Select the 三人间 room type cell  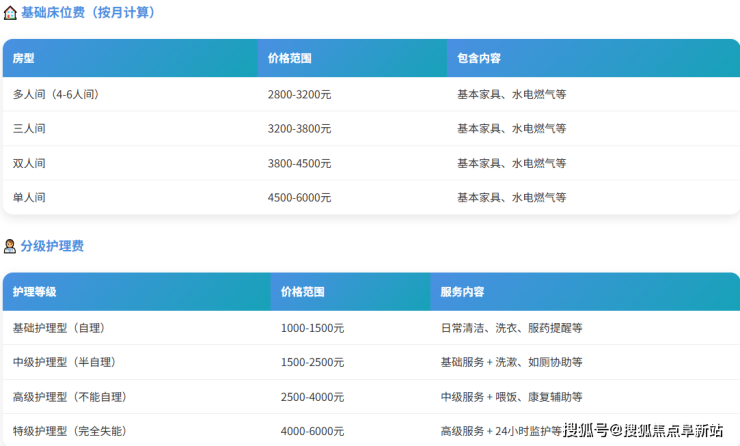[x=29, y=129]
